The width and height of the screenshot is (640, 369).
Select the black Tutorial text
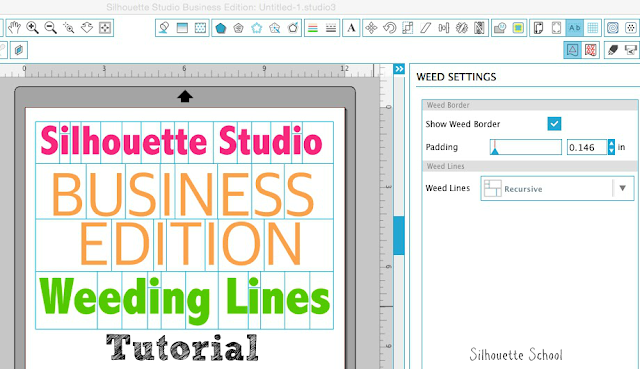coord(182,347)
